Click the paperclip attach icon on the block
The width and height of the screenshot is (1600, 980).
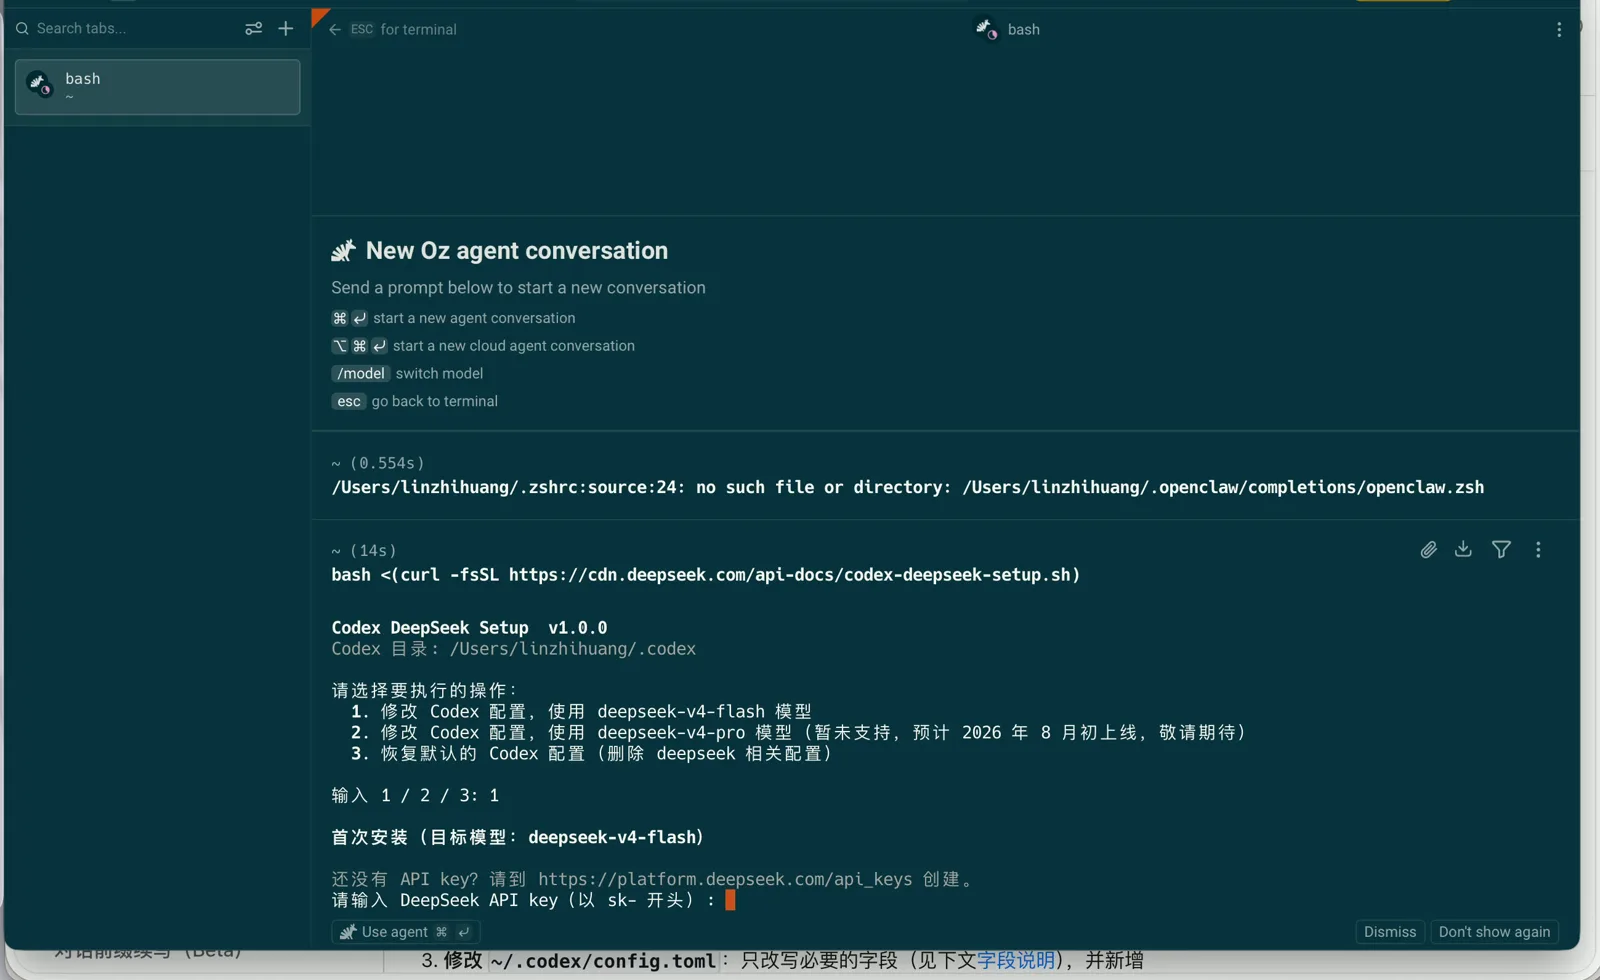coord(1429,550)
